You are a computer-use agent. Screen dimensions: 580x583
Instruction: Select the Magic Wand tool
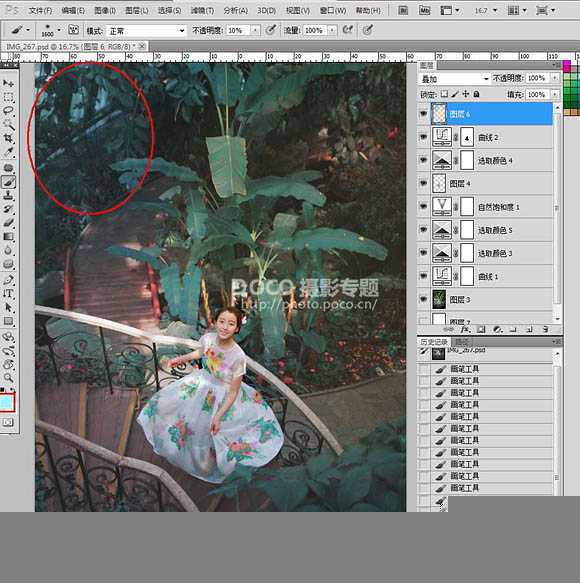pyautogui.click(x=8, y=125)
